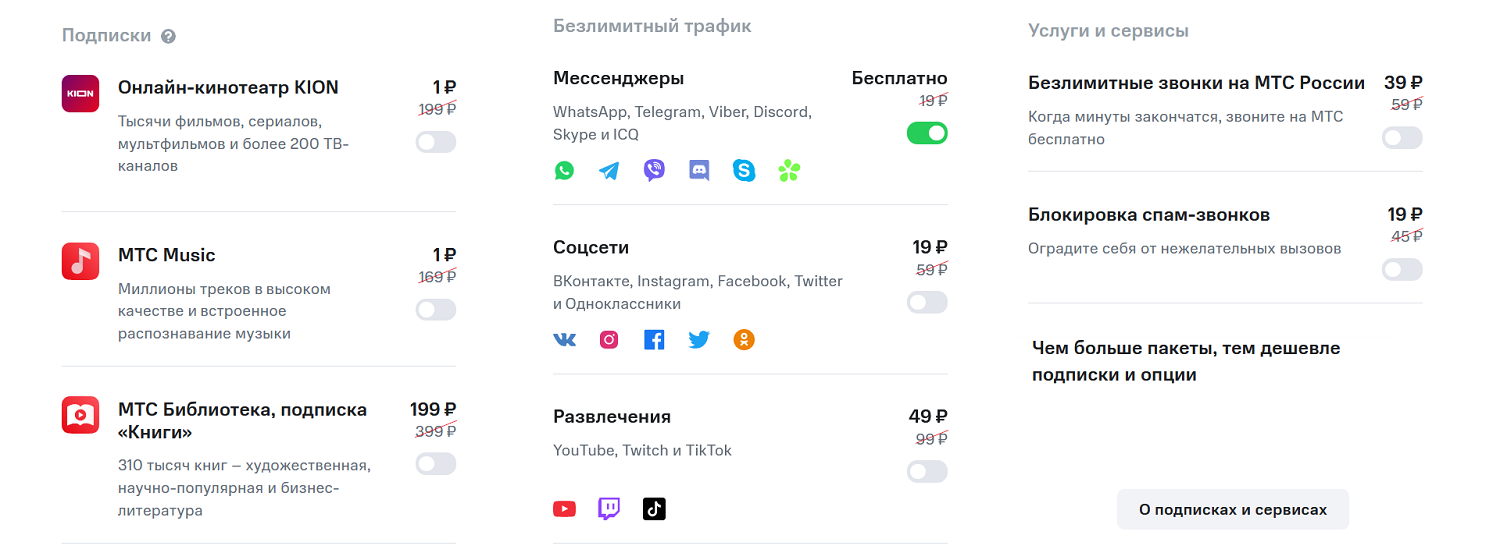Click the MTS Library books icon
Viewport: 1500px width, 560px height.
tap(80, 415)
